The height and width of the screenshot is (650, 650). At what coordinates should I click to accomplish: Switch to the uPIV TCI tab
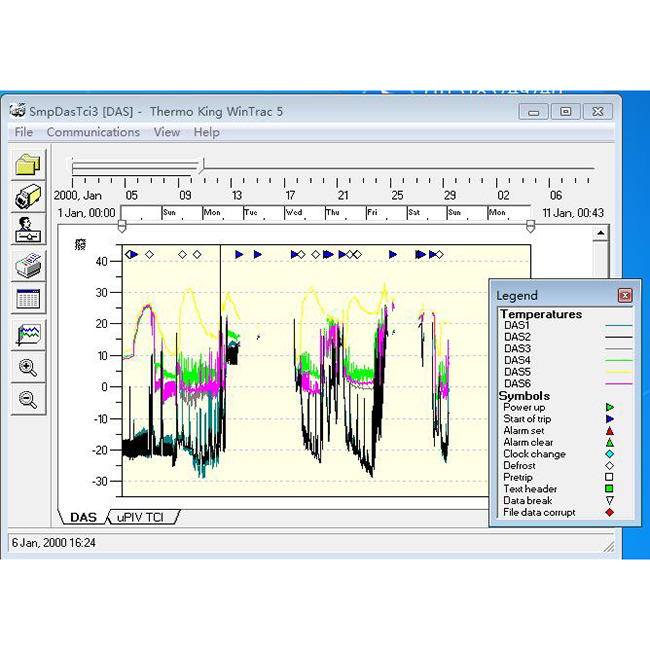[x=141, y=517]
